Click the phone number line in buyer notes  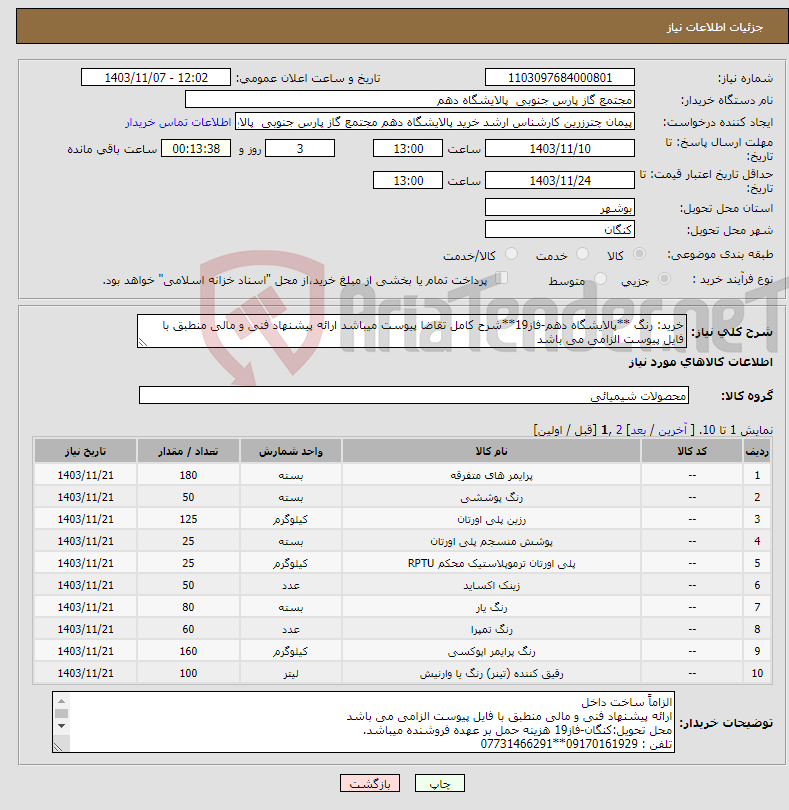click(576, 744)
